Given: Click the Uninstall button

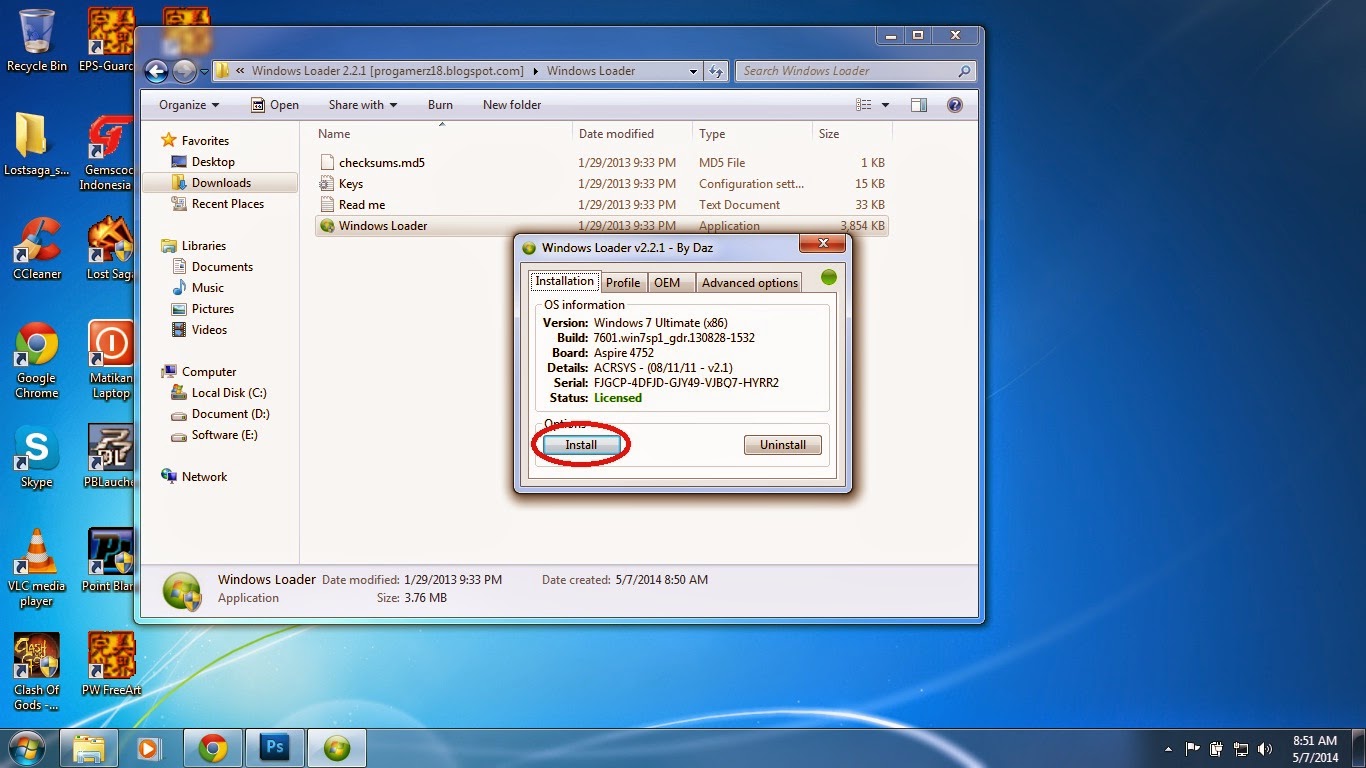Looking at the screenshot, I should [x=783, y=445].
